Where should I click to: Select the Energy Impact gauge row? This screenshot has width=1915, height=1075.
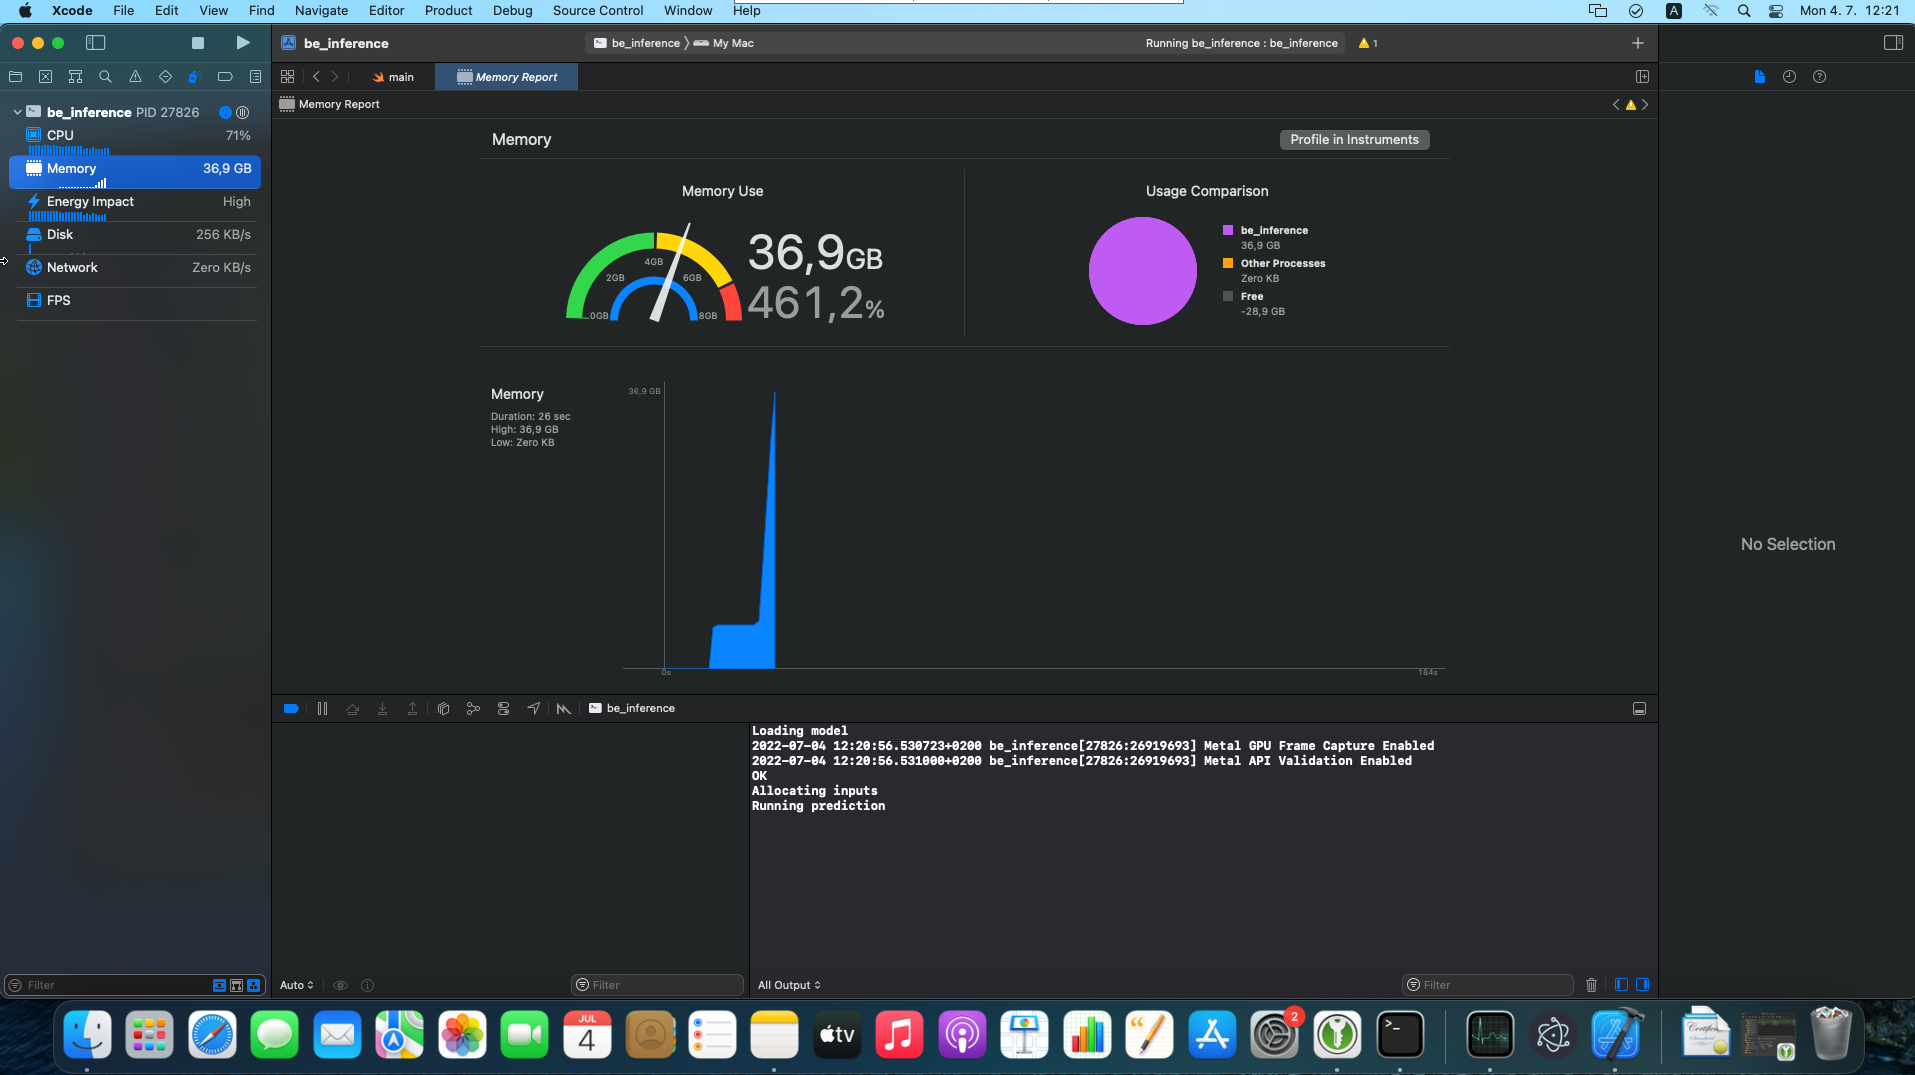[135, 203]
